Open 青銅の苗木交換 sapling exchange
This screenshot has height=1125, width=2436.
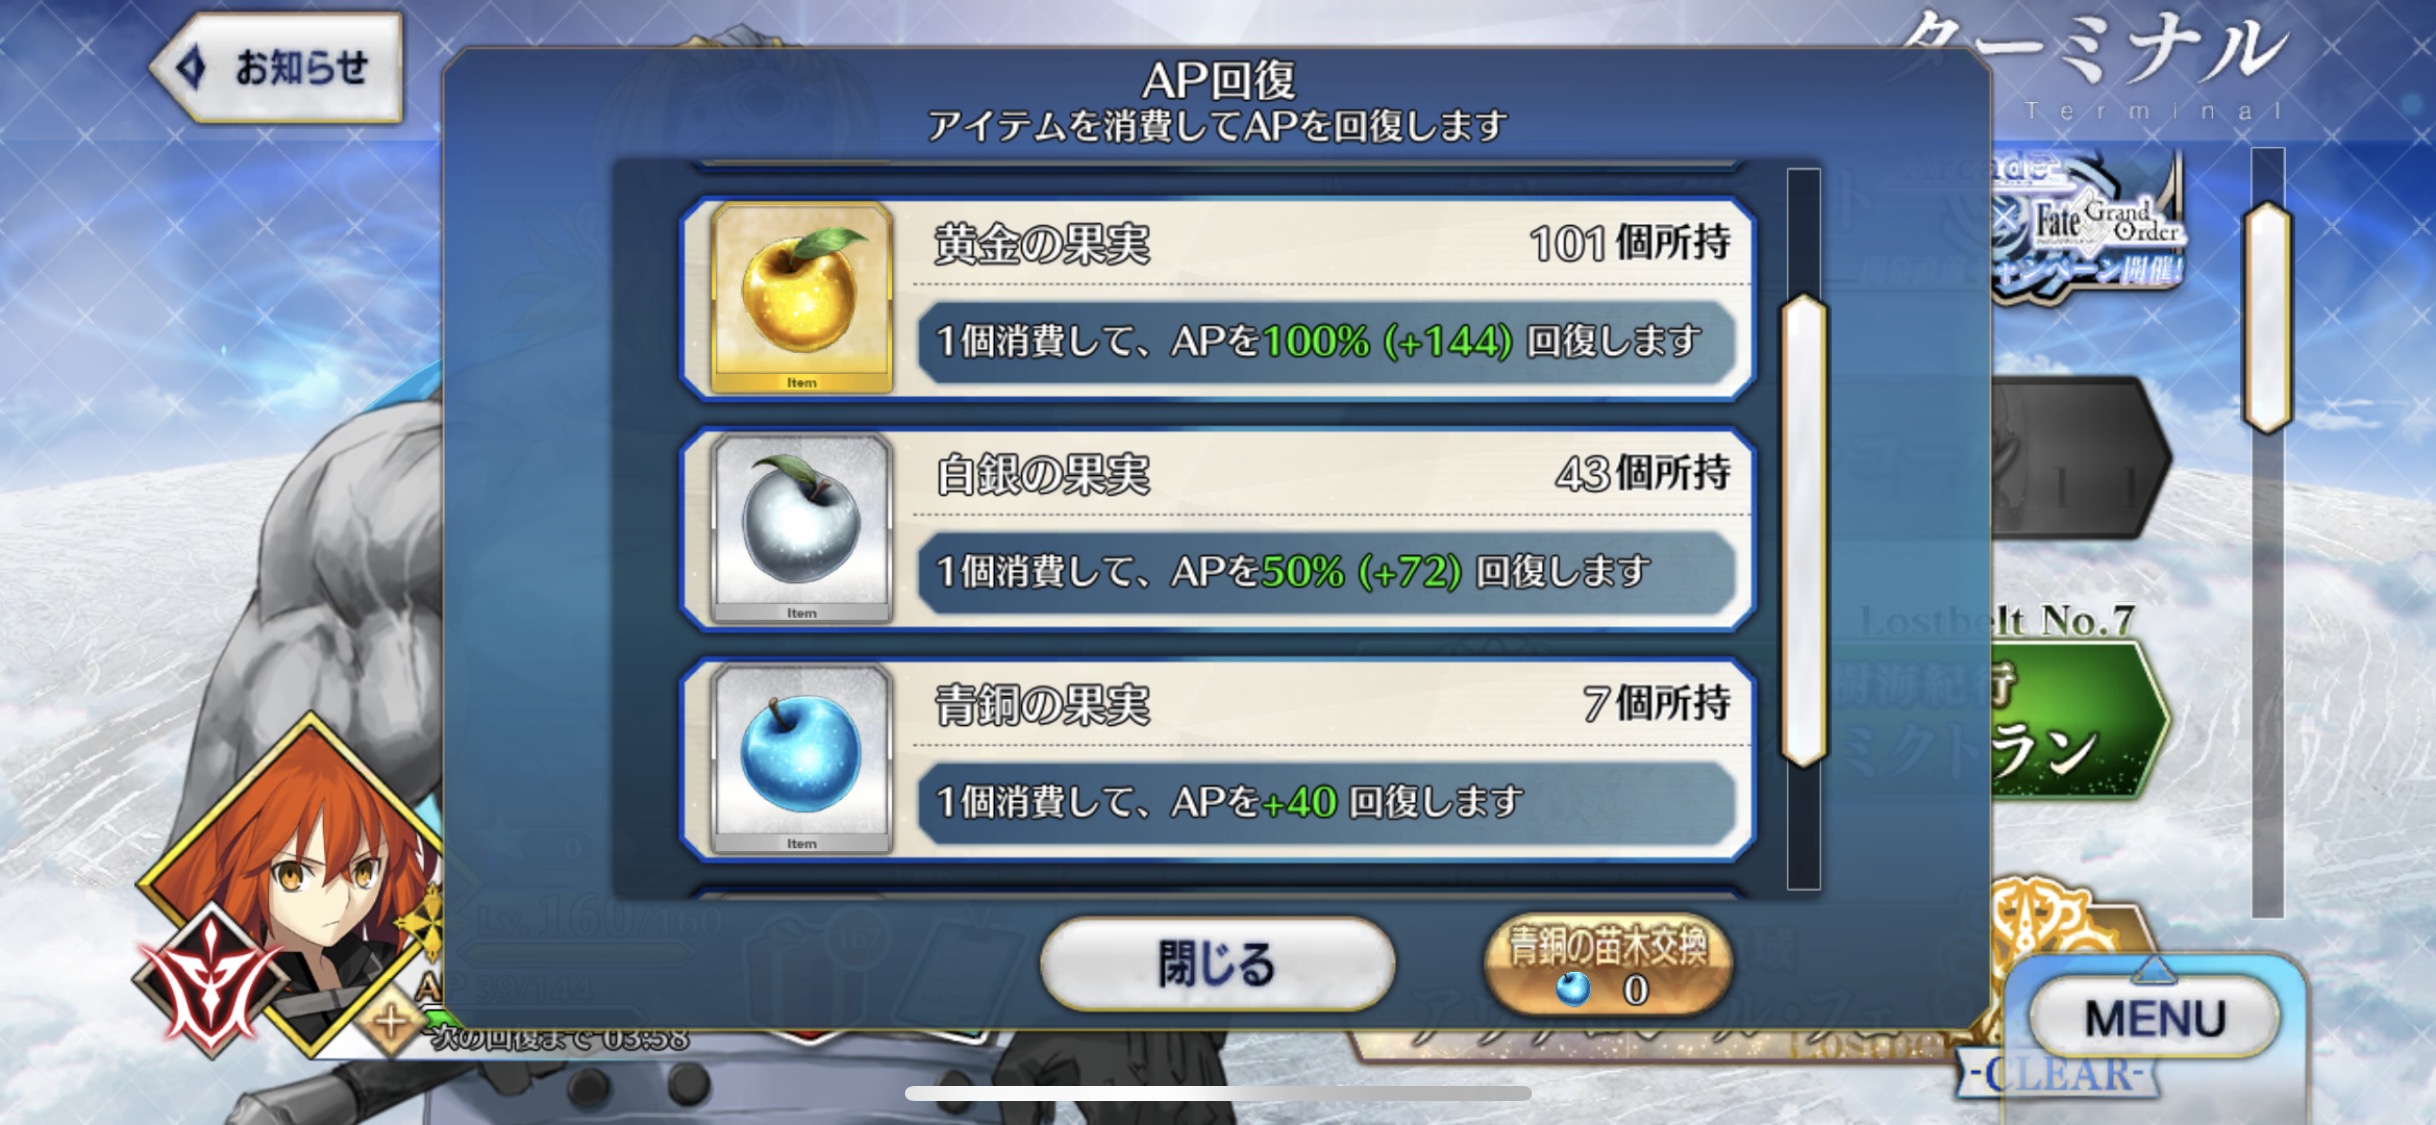point(1608,965)
